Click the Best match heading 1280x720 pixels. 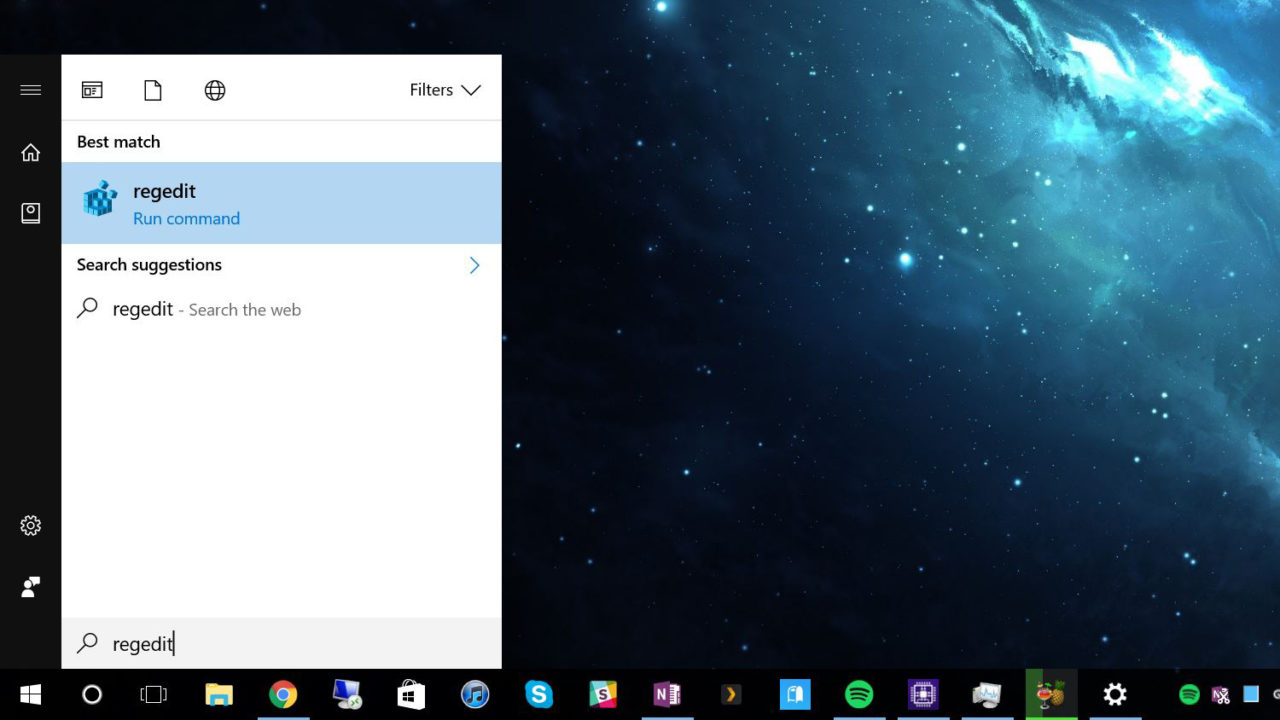point(118,142)
